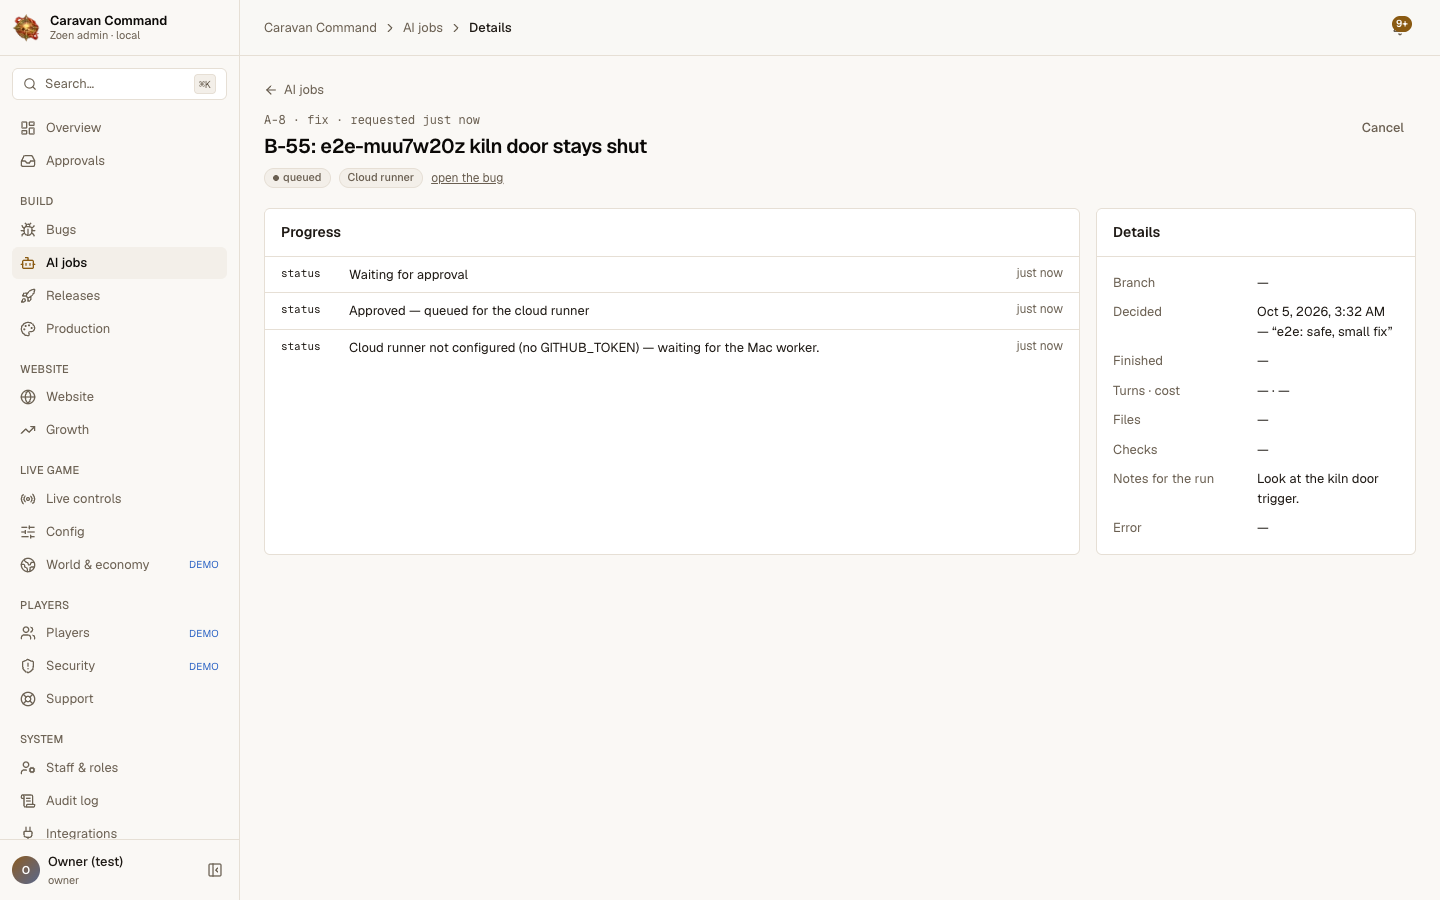Screen dimensions: 1440x900
Task: Select the Production palette icon
Action: click(x=28, y=329)
